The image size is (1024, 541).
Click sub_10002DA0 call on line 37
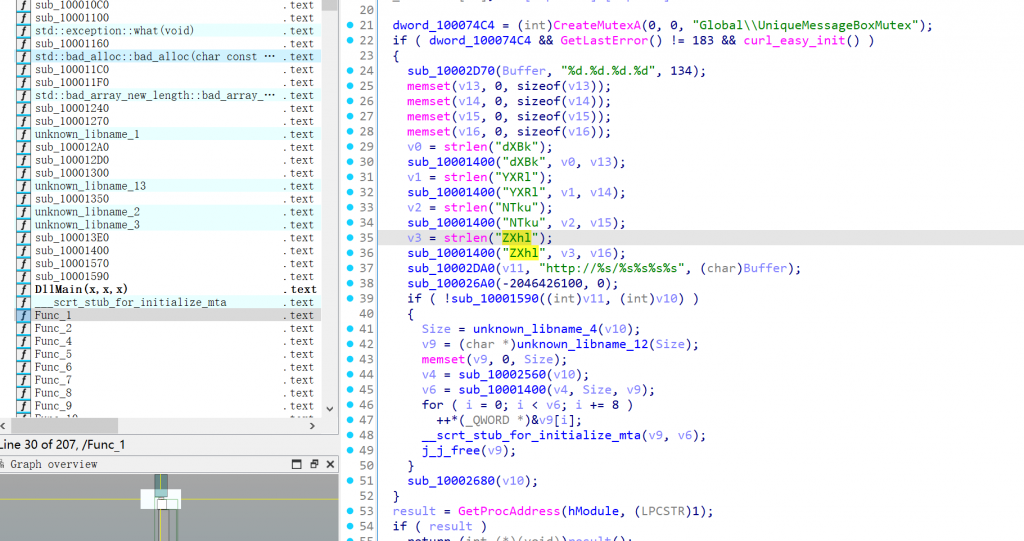(x=451, y=269)
